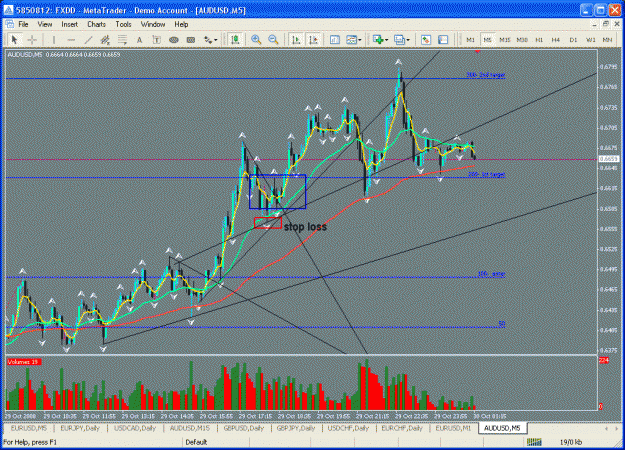Open the periods/templates dropdown

click(354, 39)
